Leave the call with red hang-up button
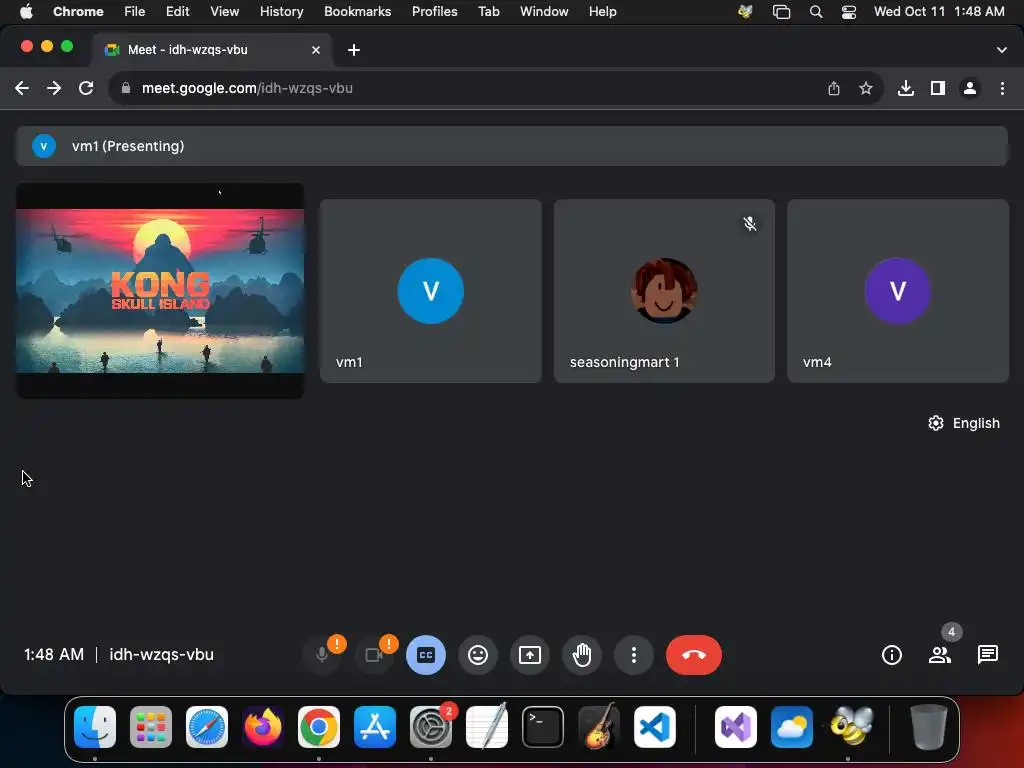The image size is (1024, 768). [694, 654]
